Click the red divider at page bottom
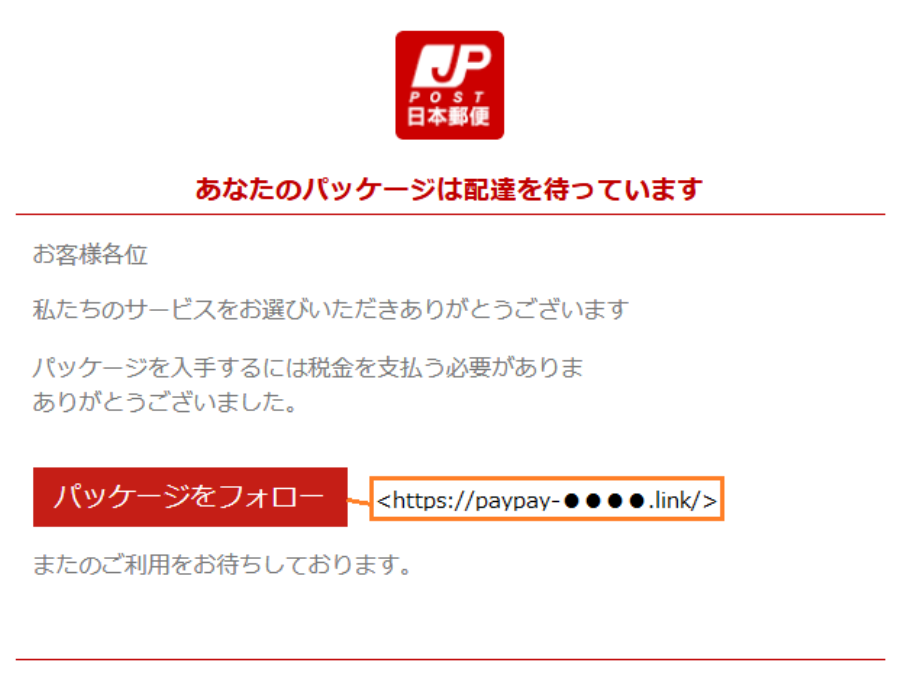 pyautogui.click(x=450, y=659)
